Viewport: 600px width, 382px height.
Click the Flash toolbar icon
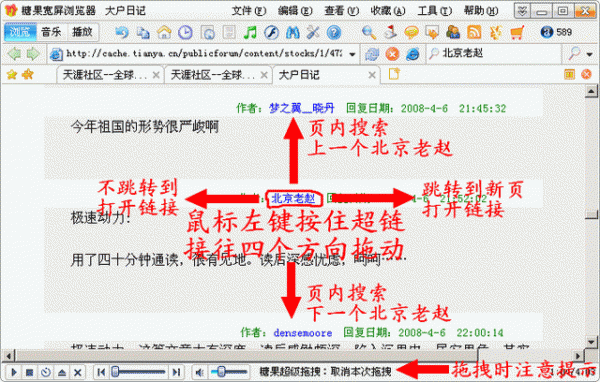(271, 33)
